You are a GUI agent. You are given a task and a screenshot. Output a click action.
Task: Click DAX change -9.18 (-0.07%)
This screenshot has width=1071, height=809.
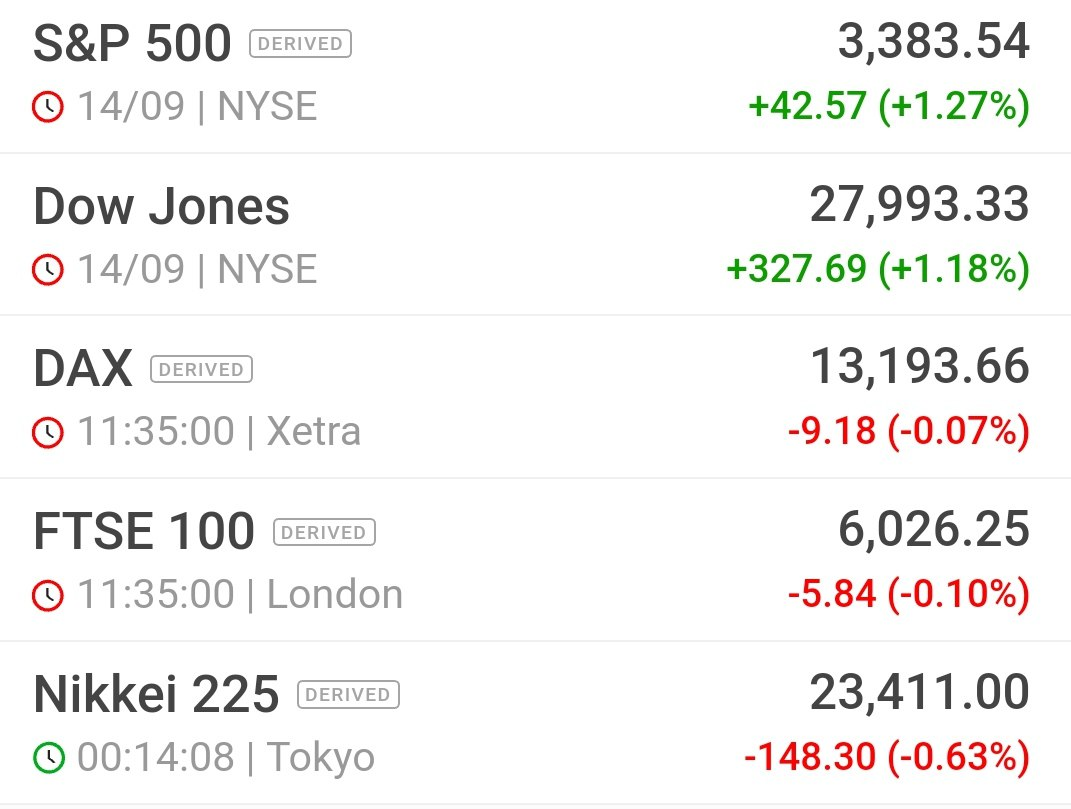tap(909, 431)
